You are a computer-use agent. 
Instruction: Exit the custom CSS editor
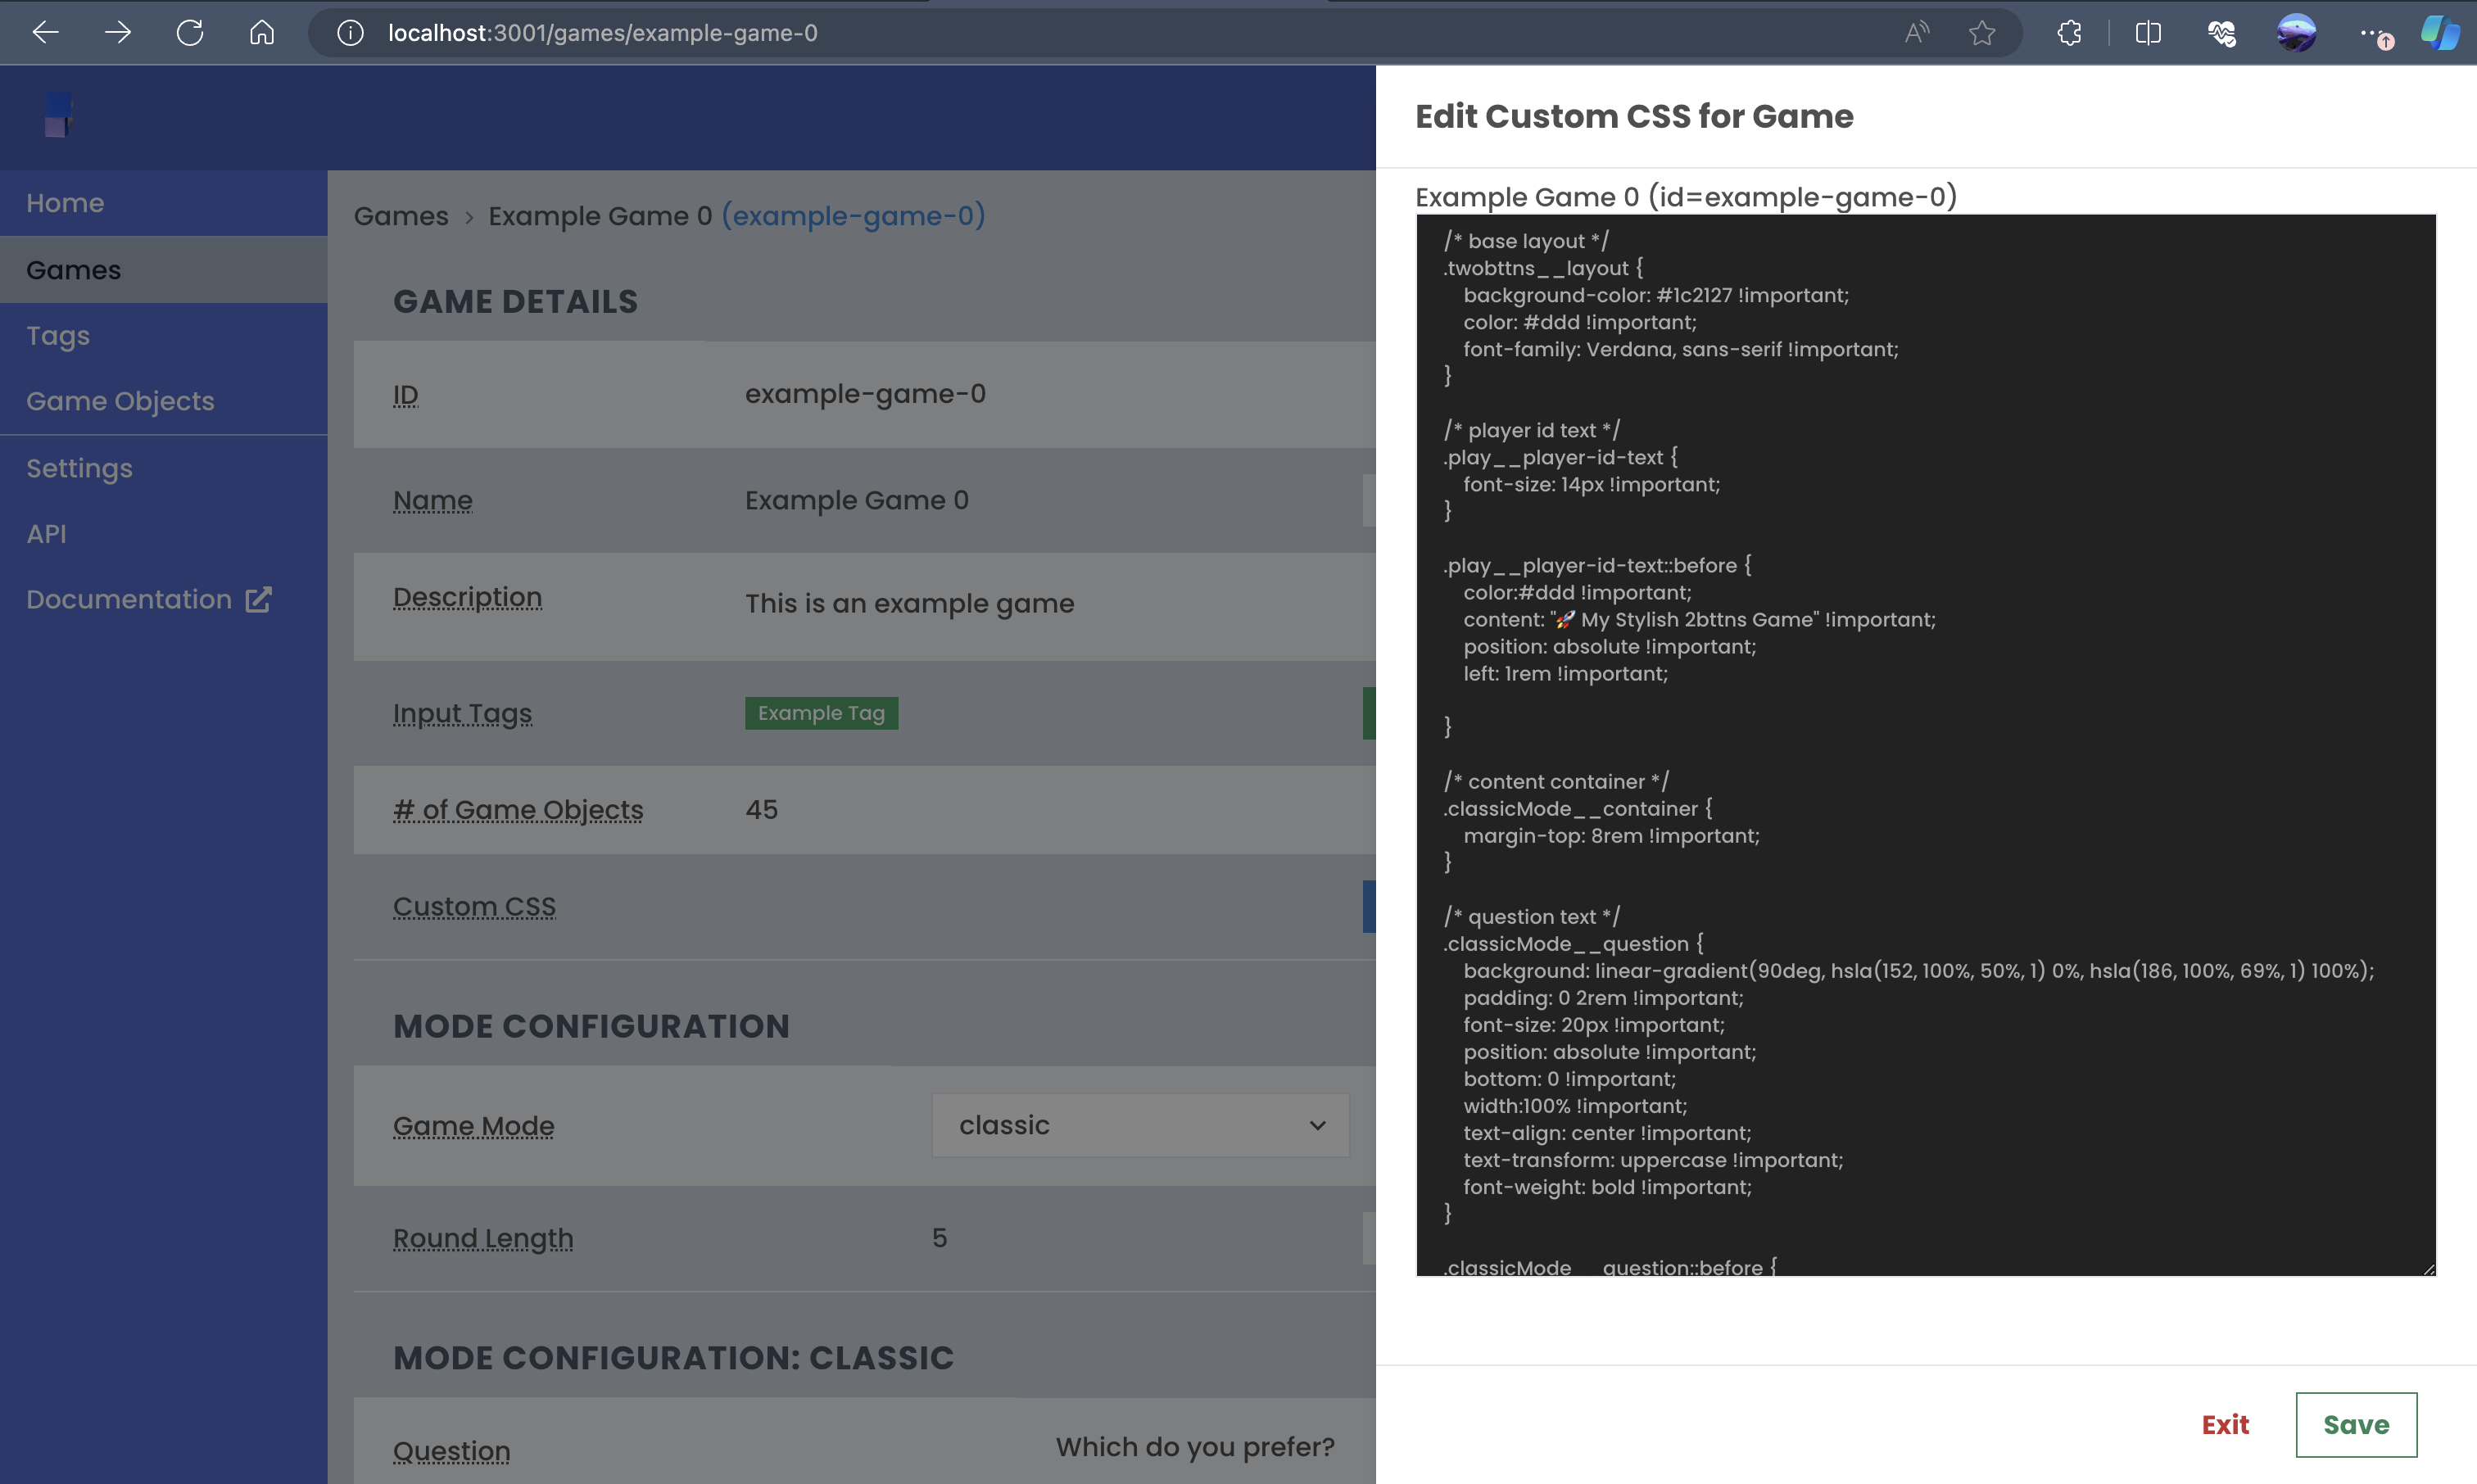click(x=2225, y=1425)
